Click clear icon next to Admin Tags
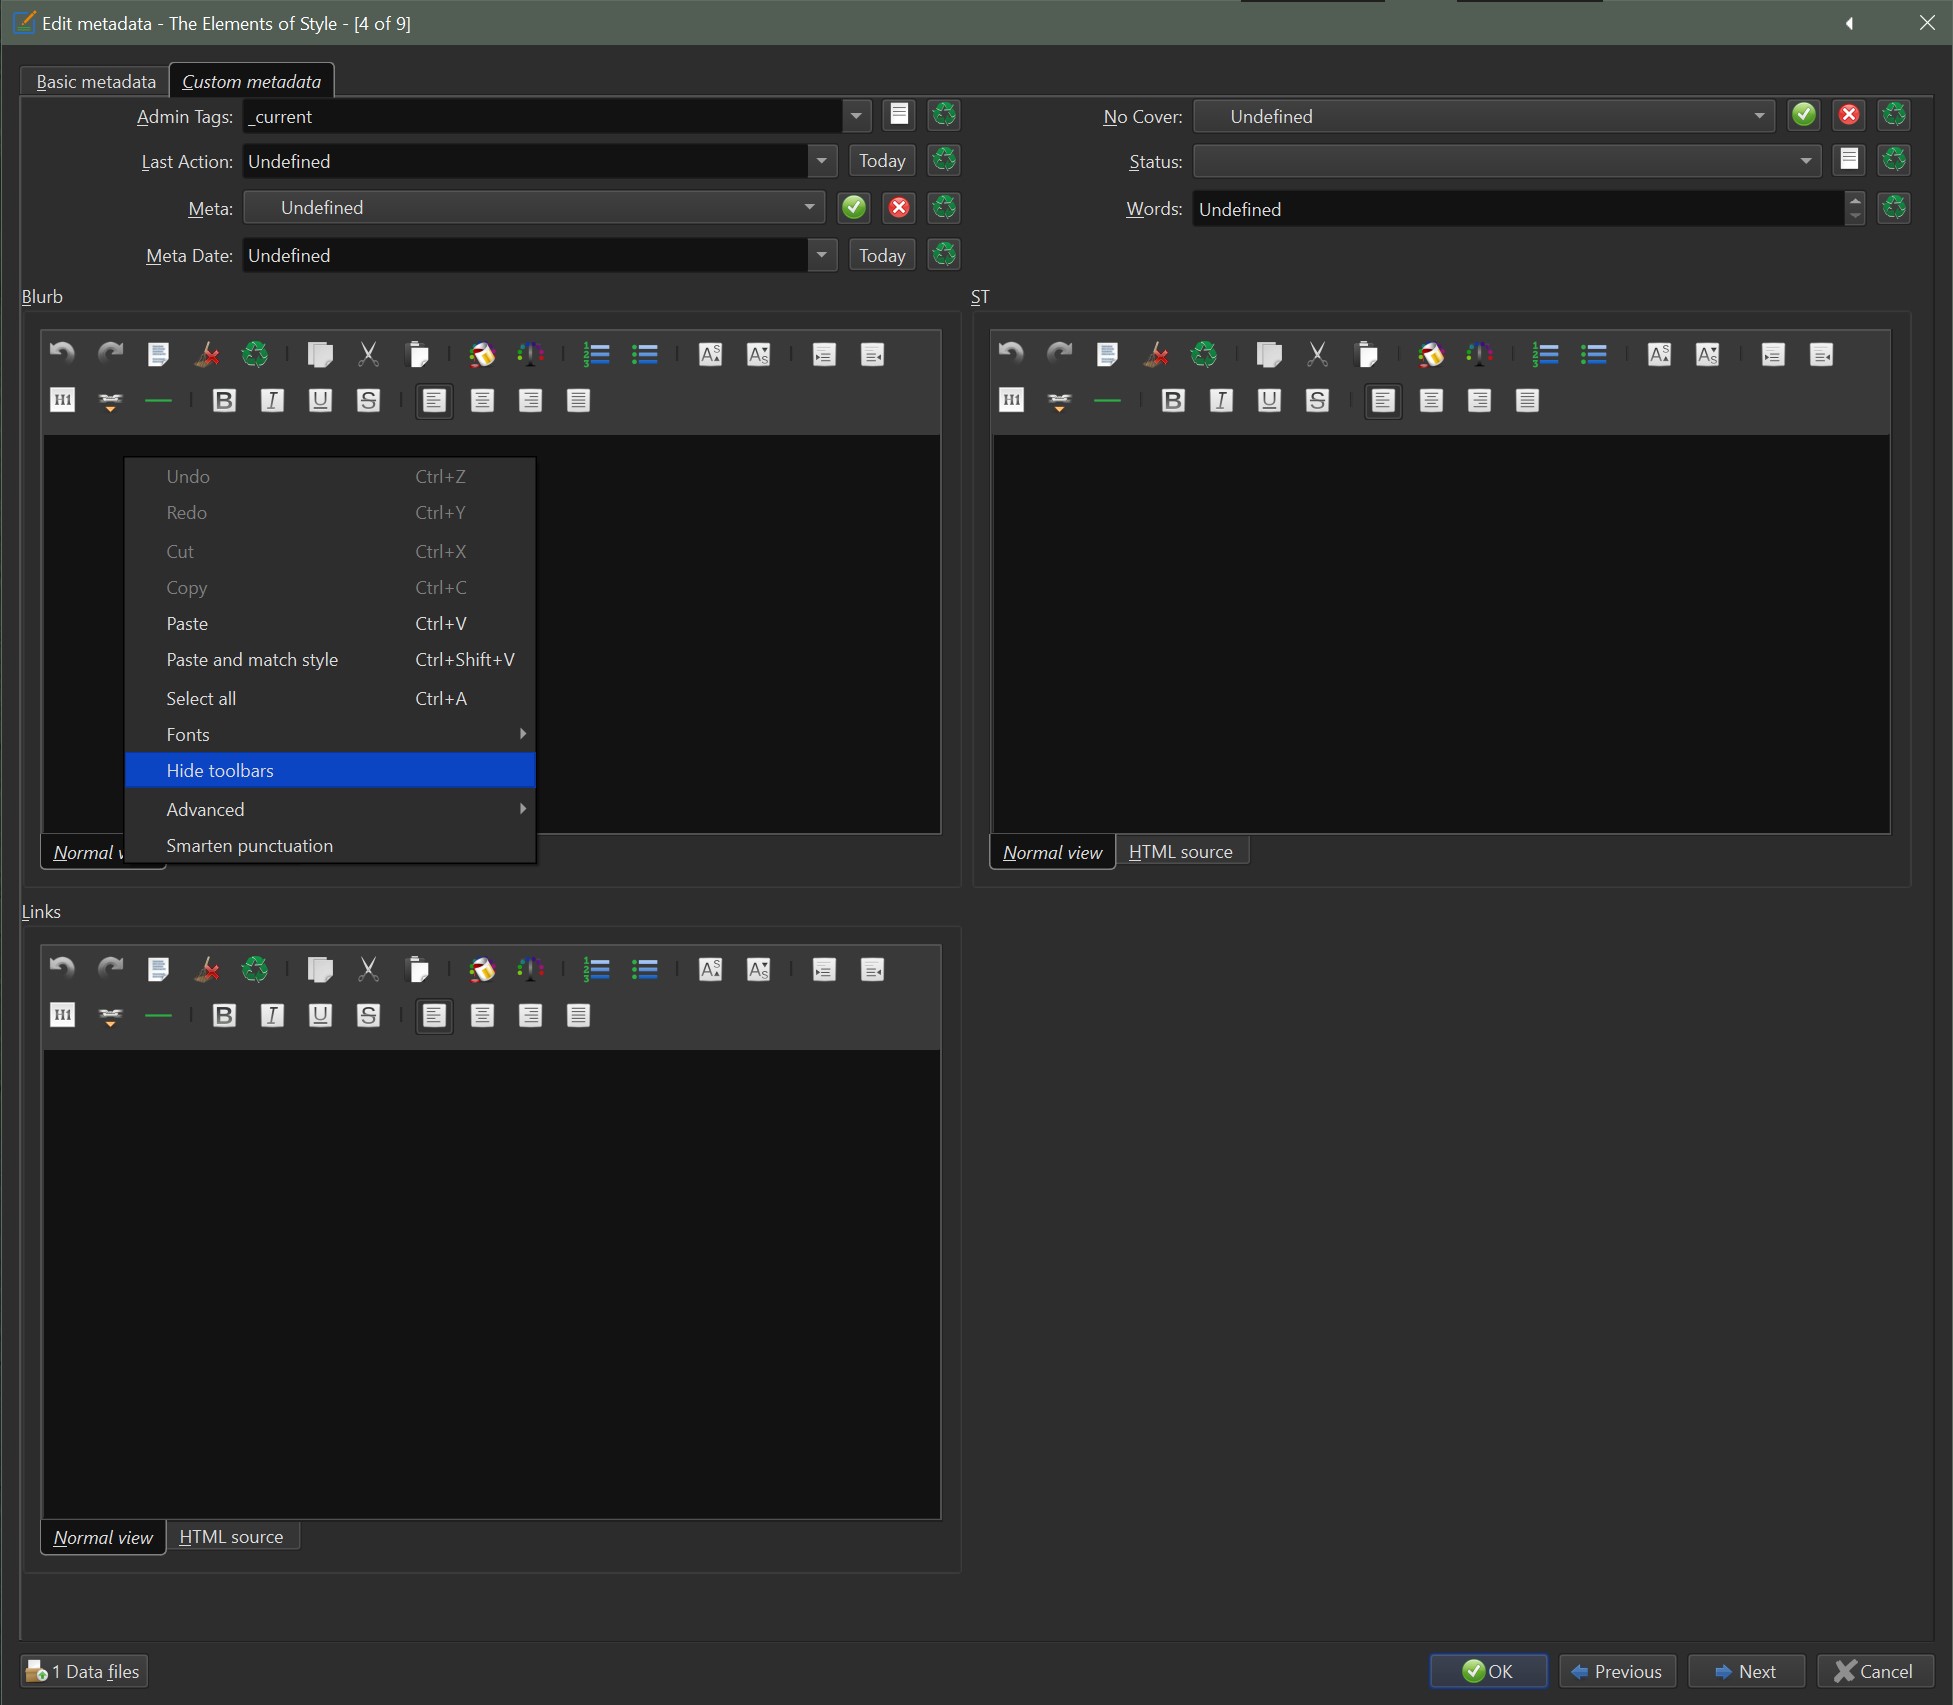The width and height of the screenshot is (1953, 1705). [x=944, y=115]
